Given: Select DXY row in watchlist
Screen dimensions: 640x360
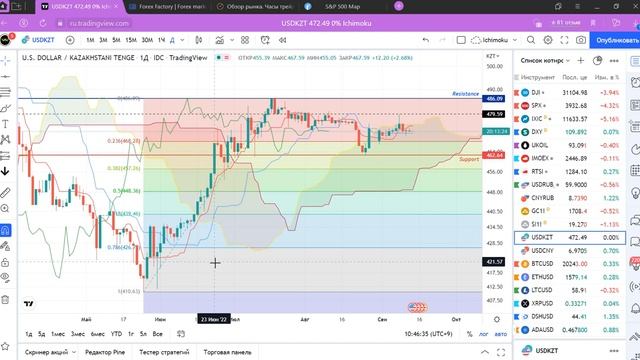Looking at the screenshot, I should tap(569, 132).
